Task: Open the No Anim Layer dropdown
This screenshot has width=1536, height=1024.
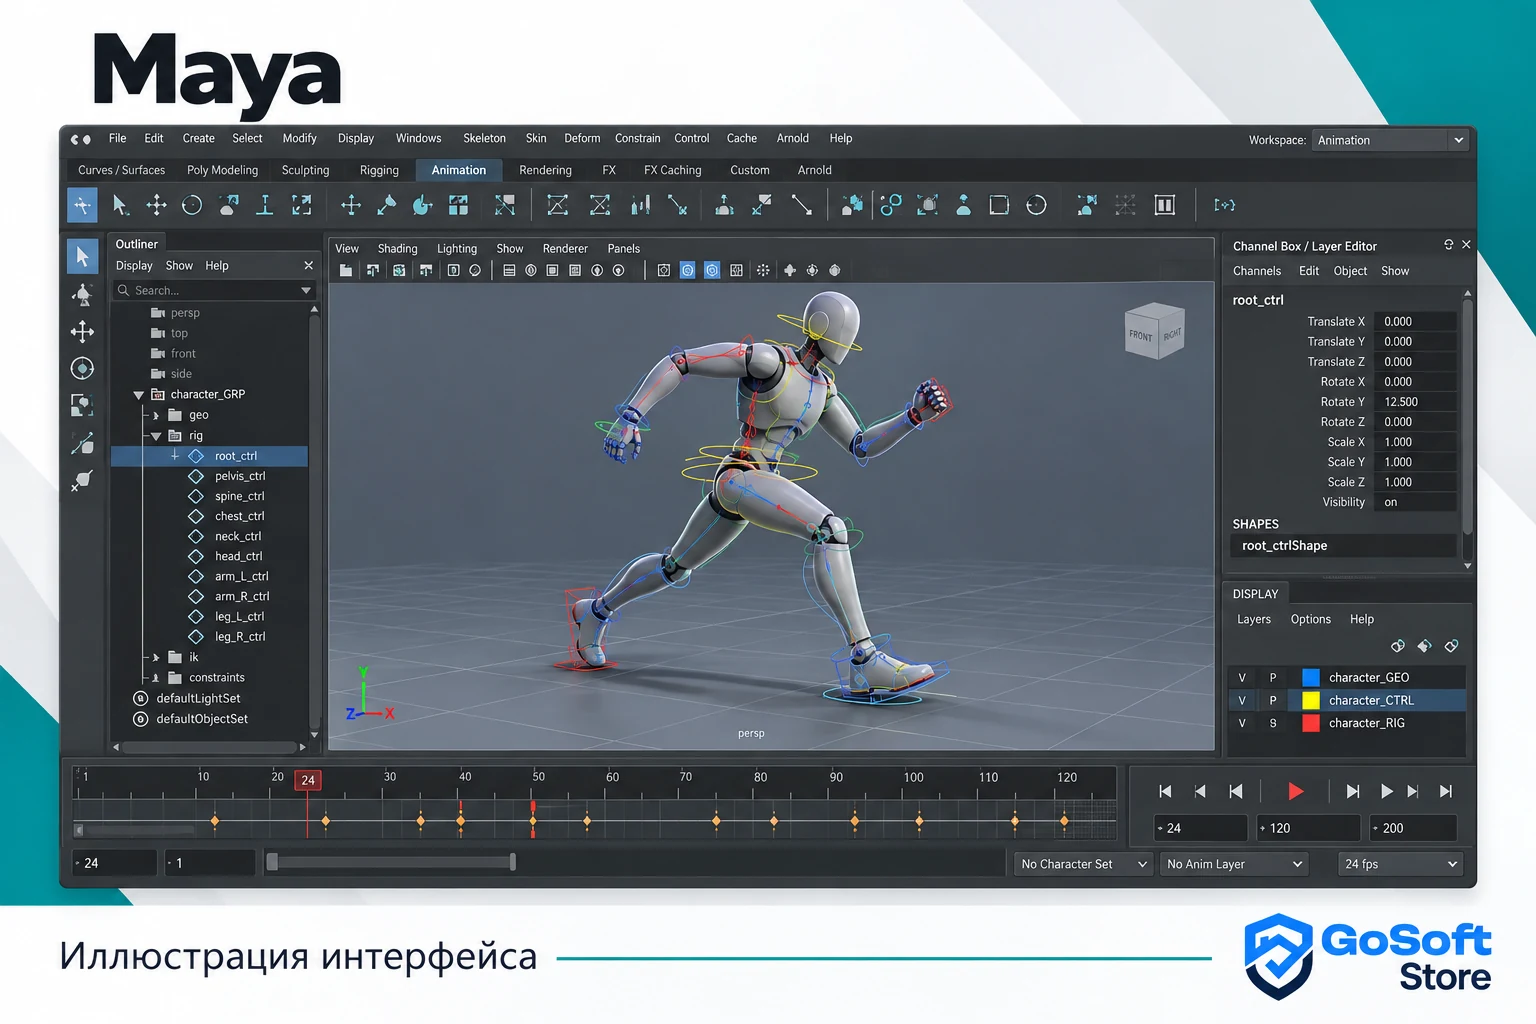Action: [x=1234, y=864]
